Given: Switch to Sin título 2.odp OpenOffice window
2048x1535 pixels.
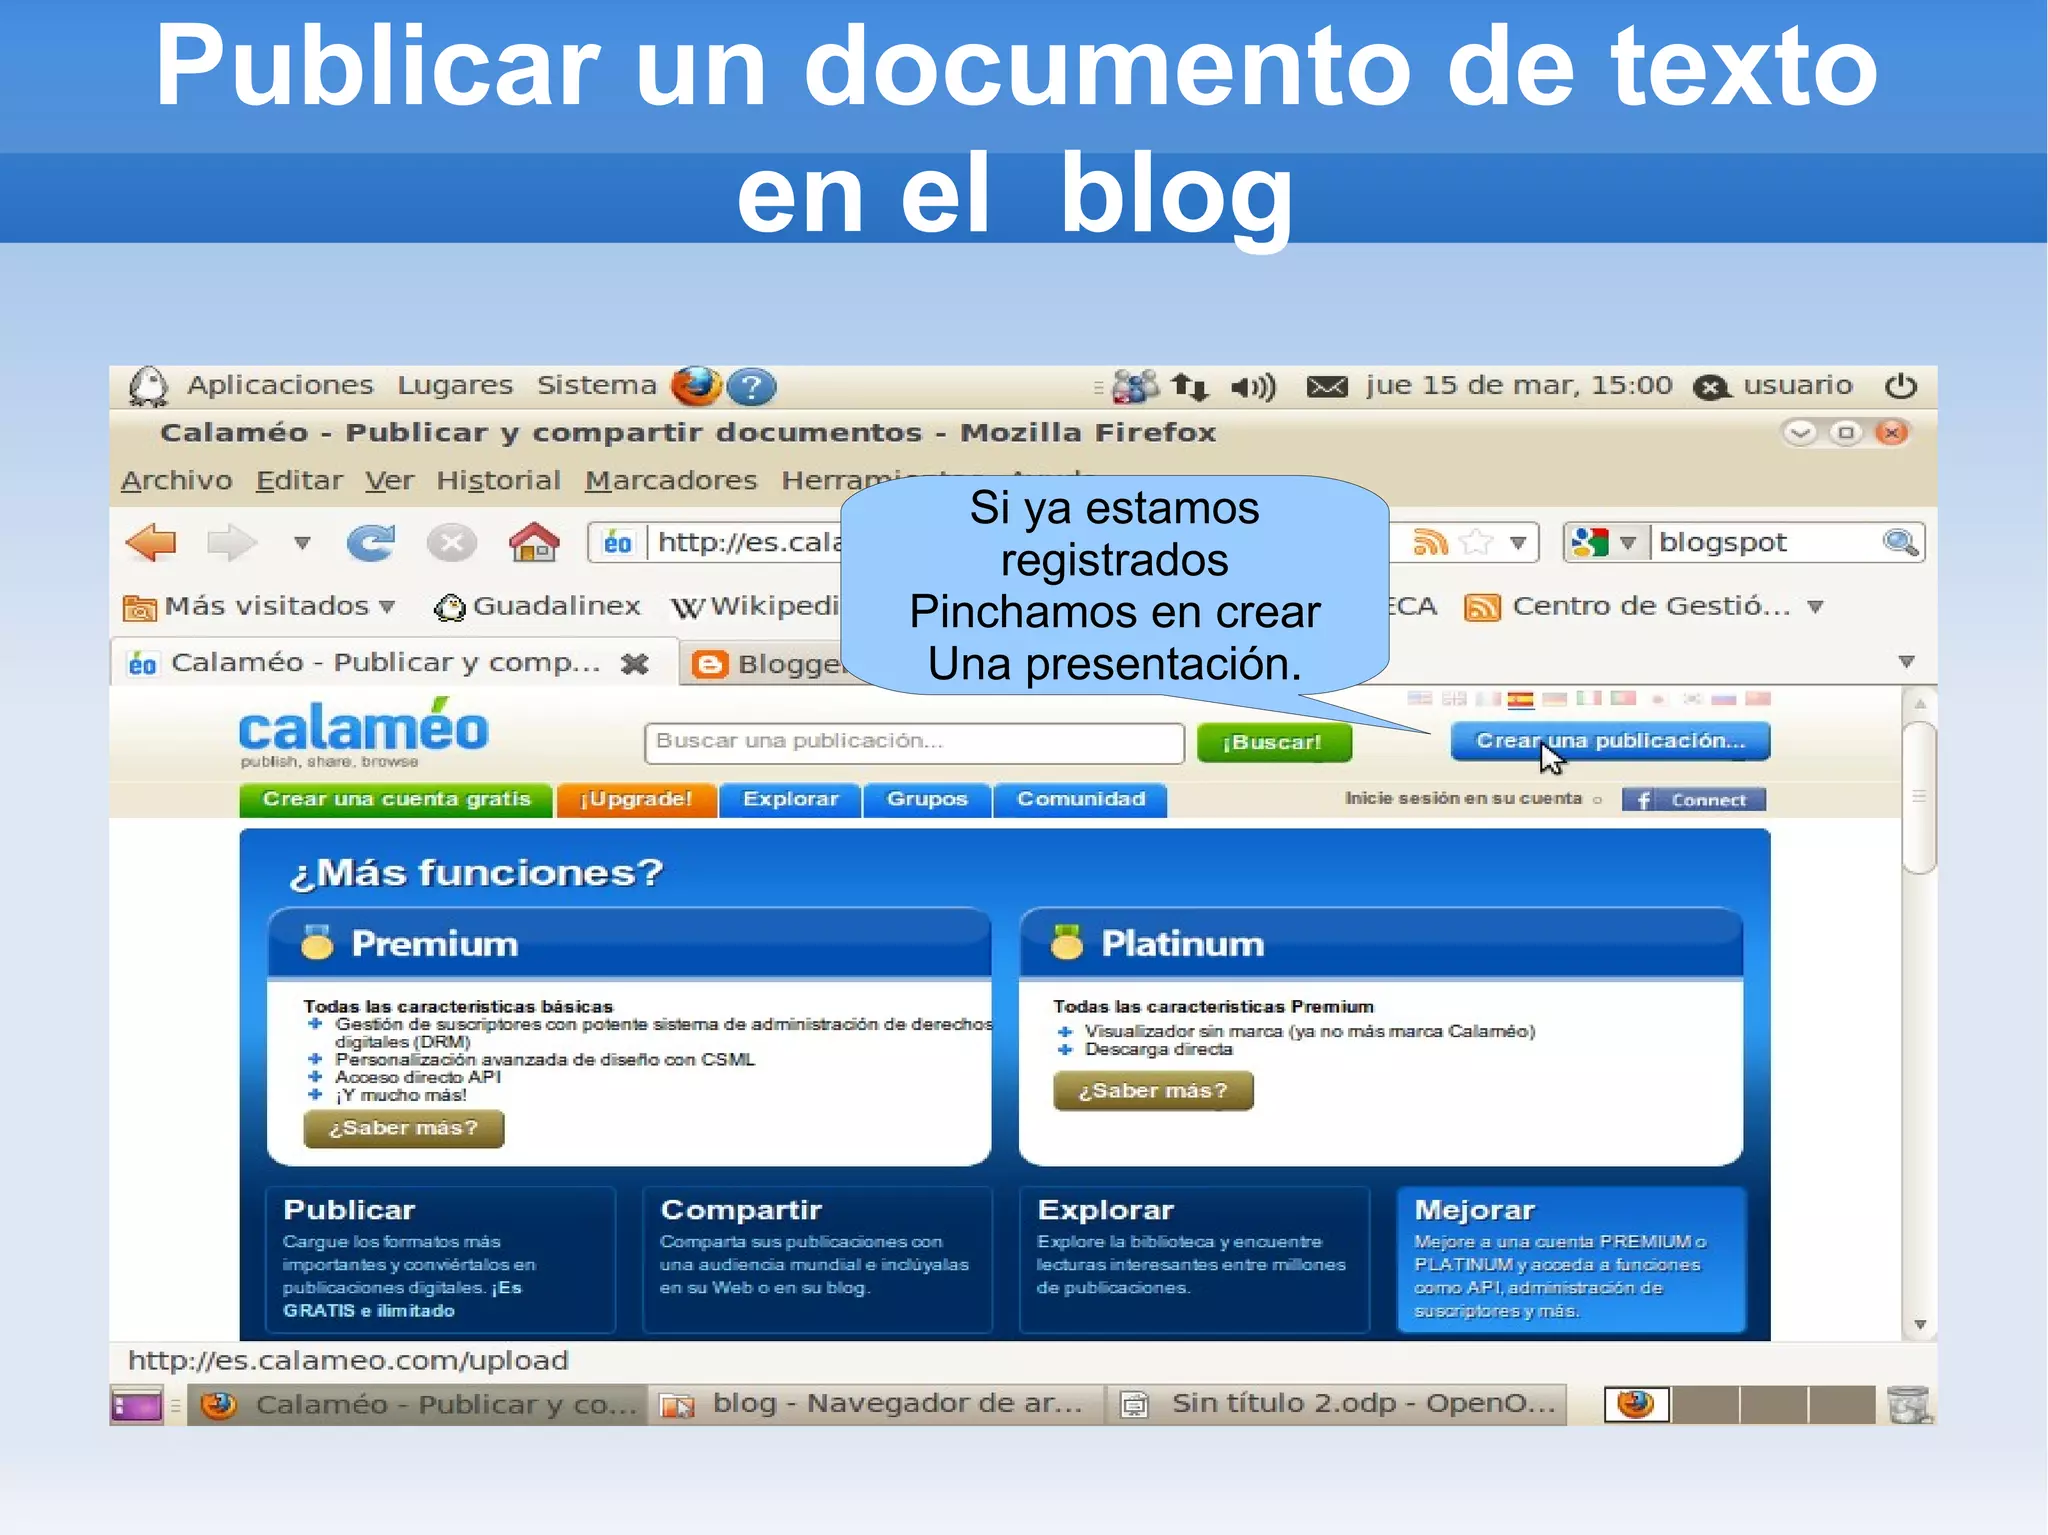Looking at the screenshot, I should tap(1338, 1405).
